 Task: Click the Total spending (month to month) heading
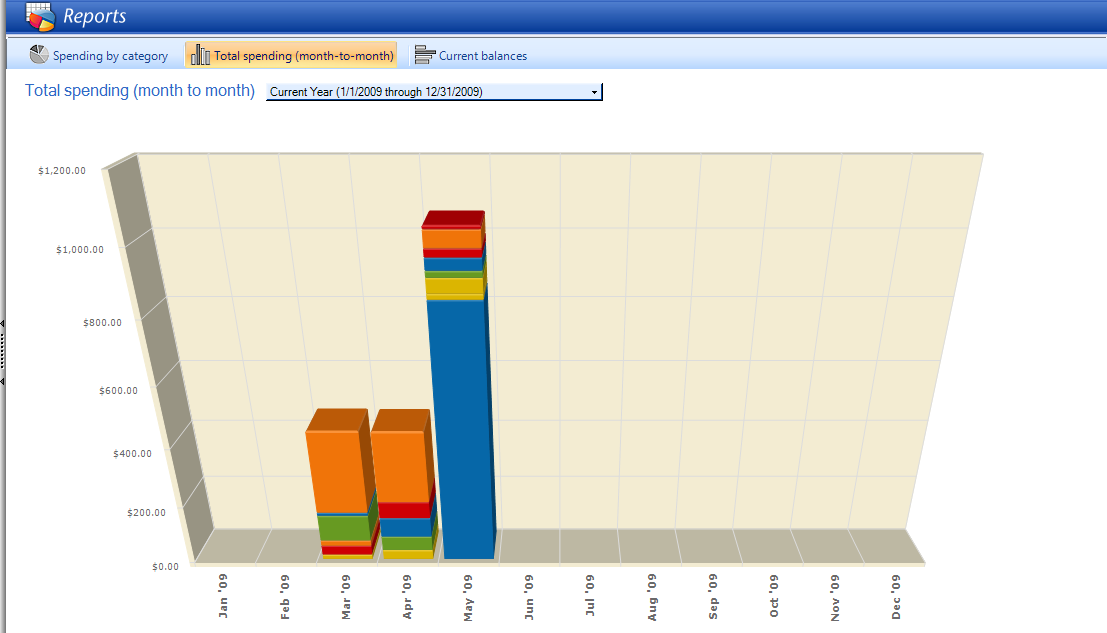pos(140,91)
